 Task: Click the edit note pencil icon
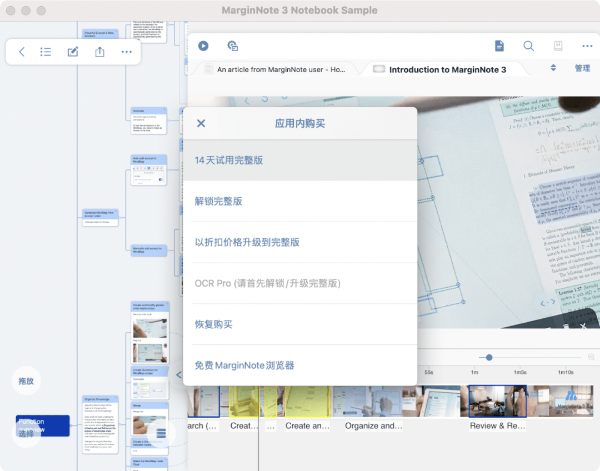pyautogui.click(x=73, y=52)
